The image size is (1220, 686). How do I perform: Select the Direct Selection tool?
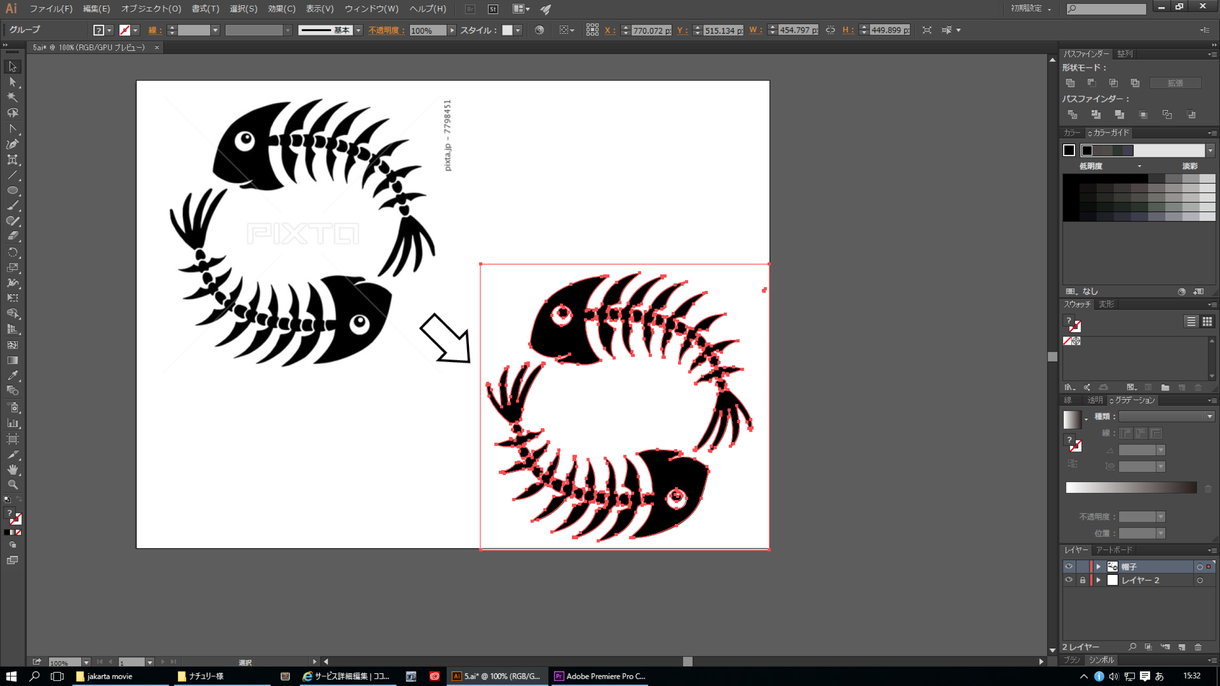pyautogui.click(x=13, y=82)
